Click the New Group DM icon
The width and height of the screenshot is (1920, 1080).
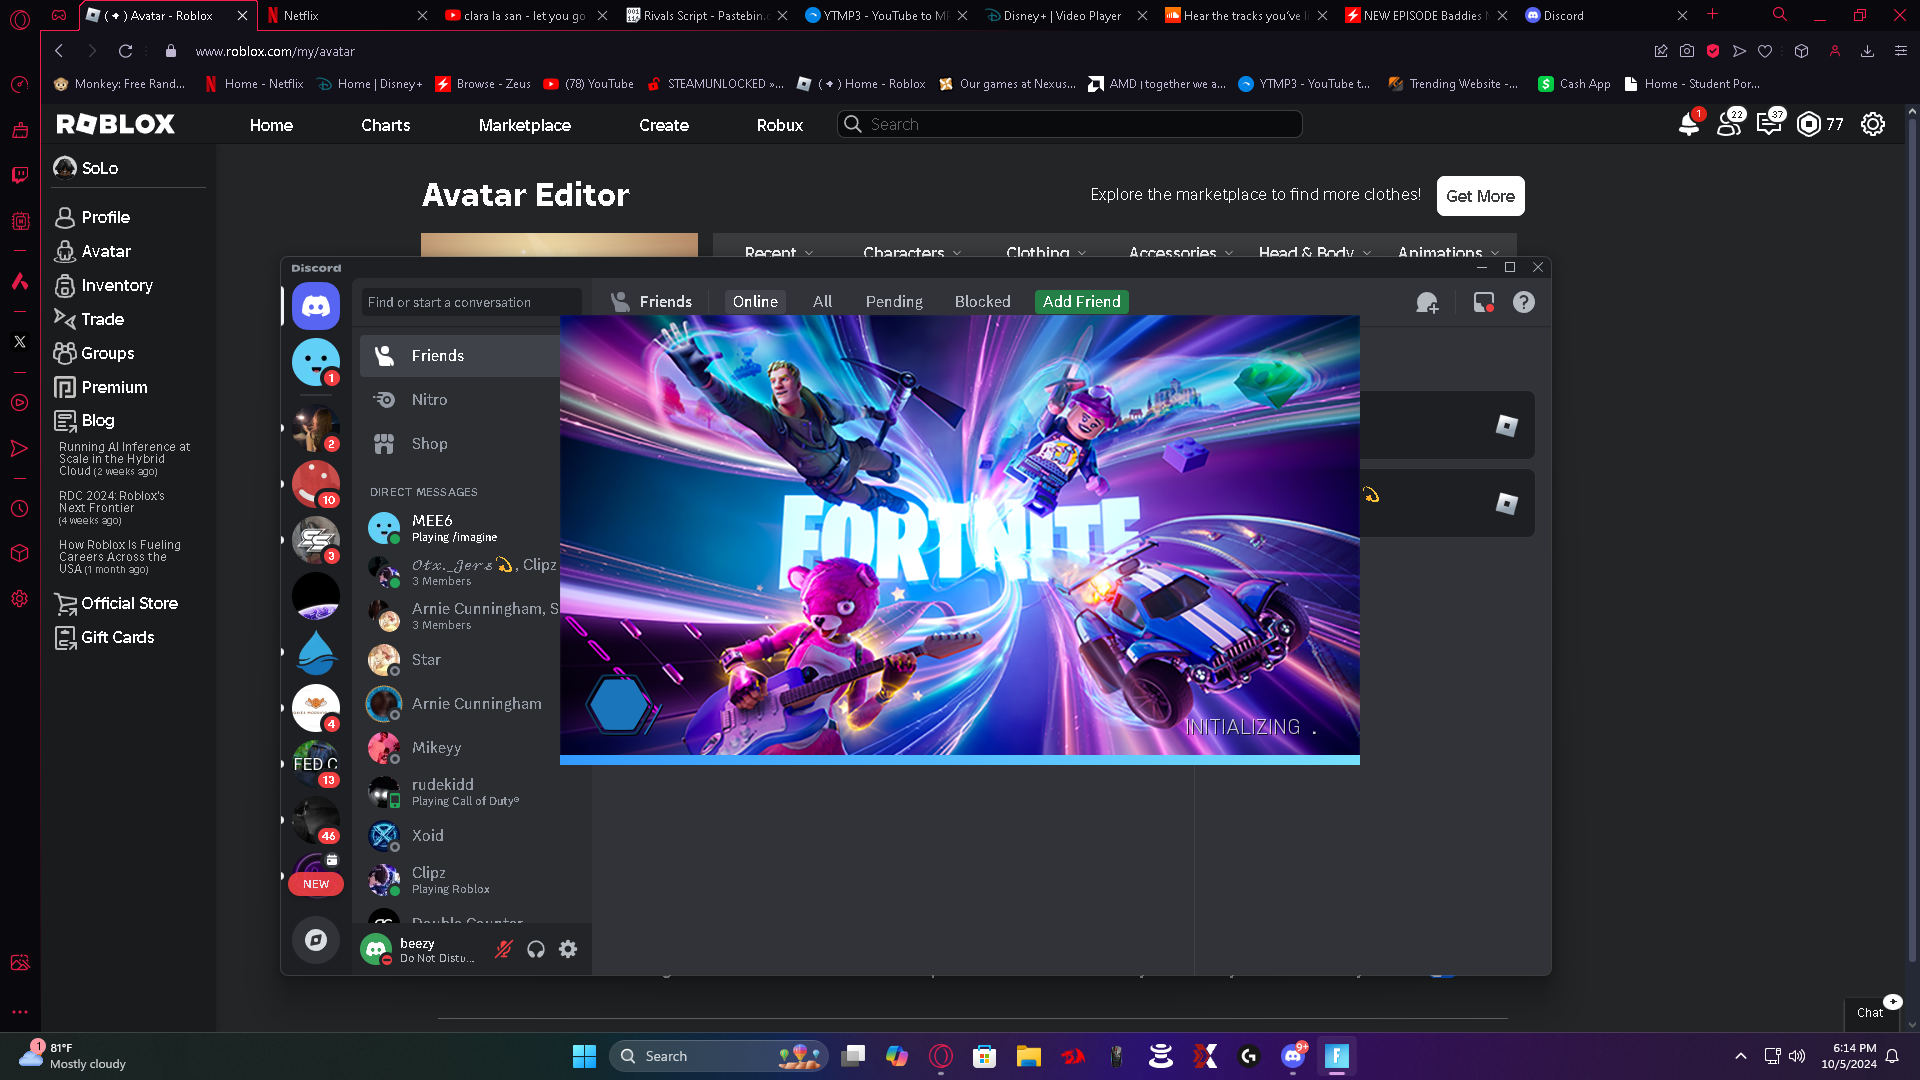click(x=1427, y=302)
